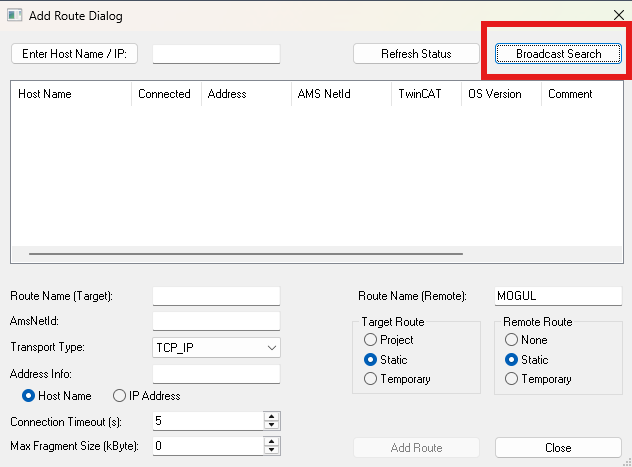
Task: Click the Broadcast Search button
Action: pyautogui.click(x=558, y=54)
